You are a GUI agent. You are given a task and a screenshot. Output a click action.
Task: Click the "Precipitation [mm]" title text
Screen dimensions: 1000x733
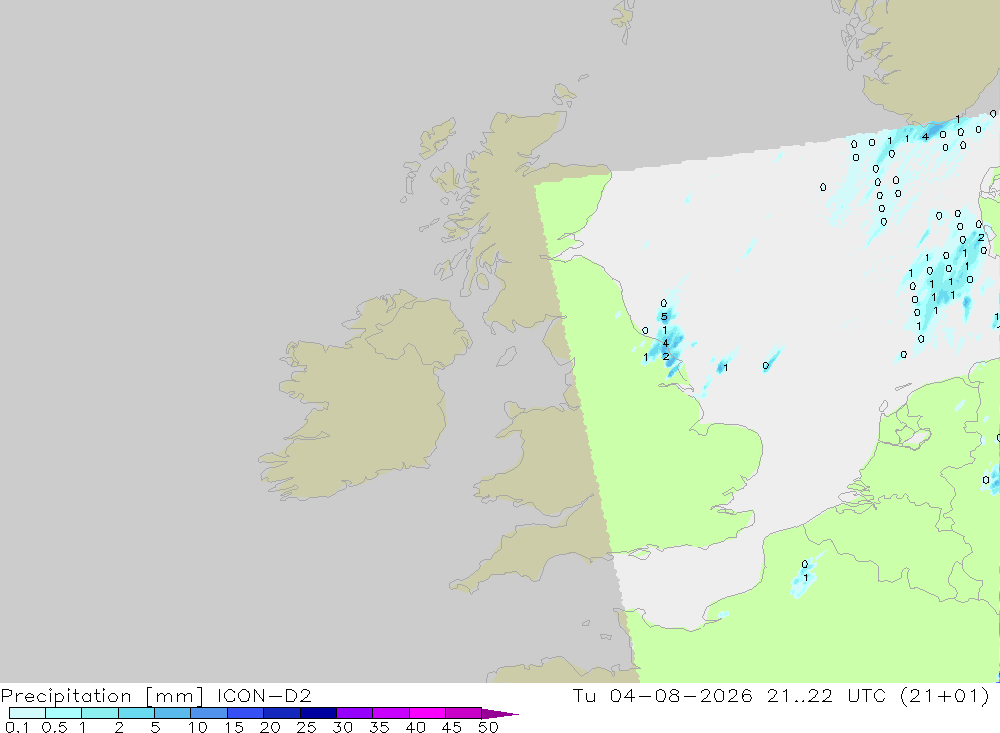[x=103, y=696]
